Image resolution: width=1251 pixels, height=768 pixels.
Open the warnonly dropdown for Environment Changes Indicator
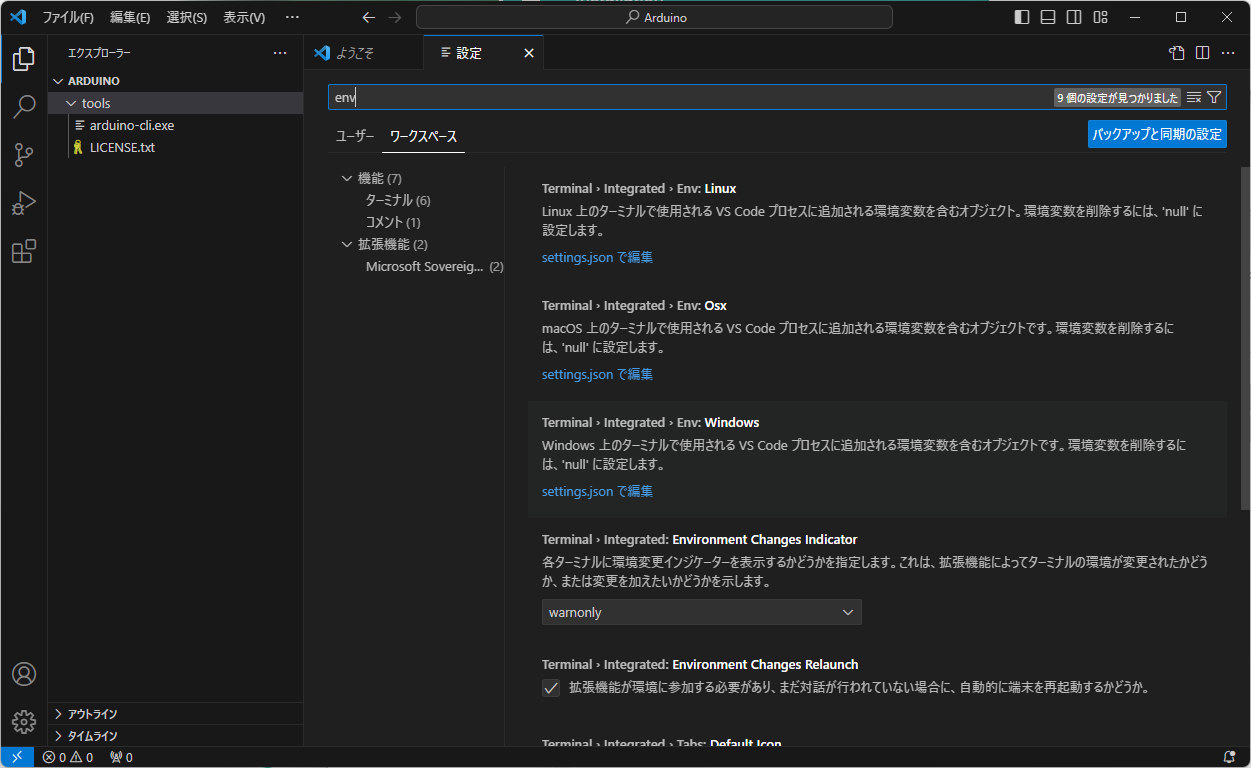click(701, 611)
